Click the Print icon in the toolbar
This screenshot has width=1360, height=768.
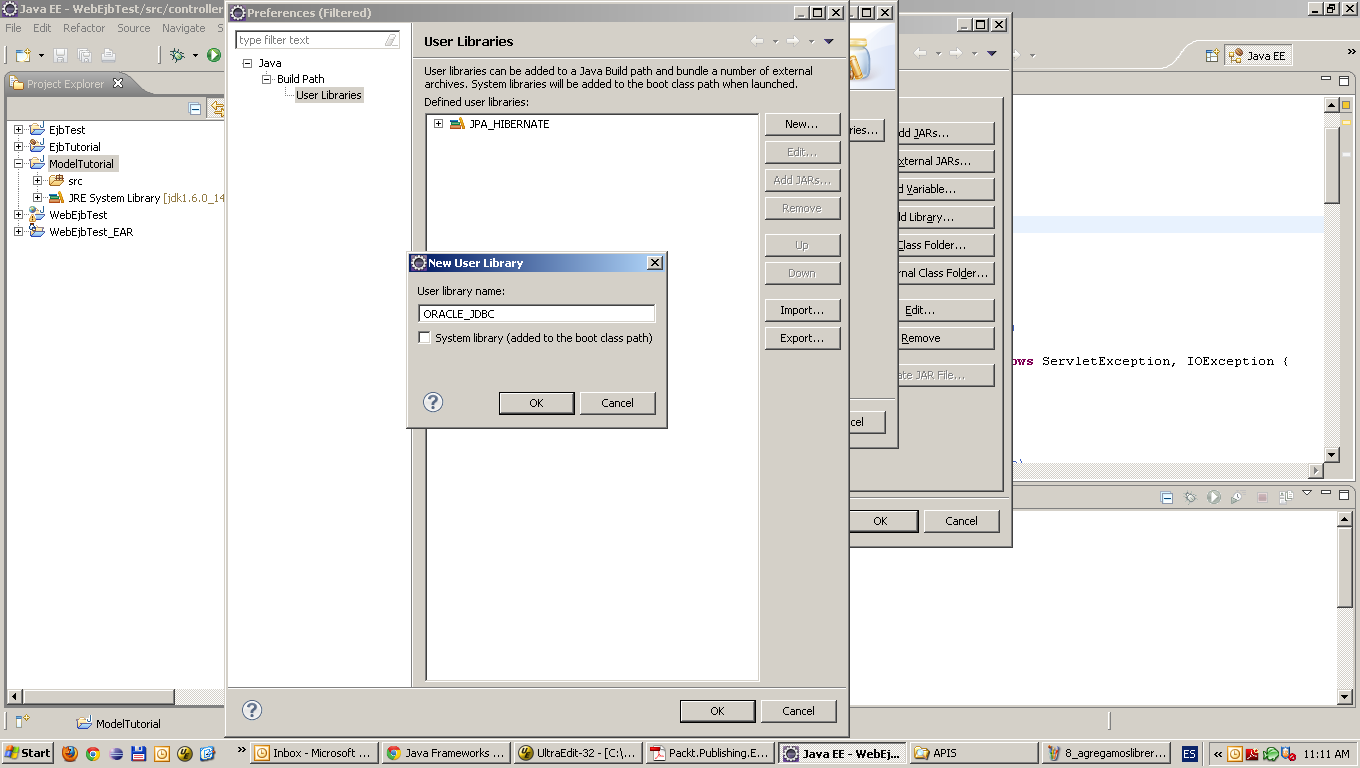pyautogui.click(x=107, y=55)
